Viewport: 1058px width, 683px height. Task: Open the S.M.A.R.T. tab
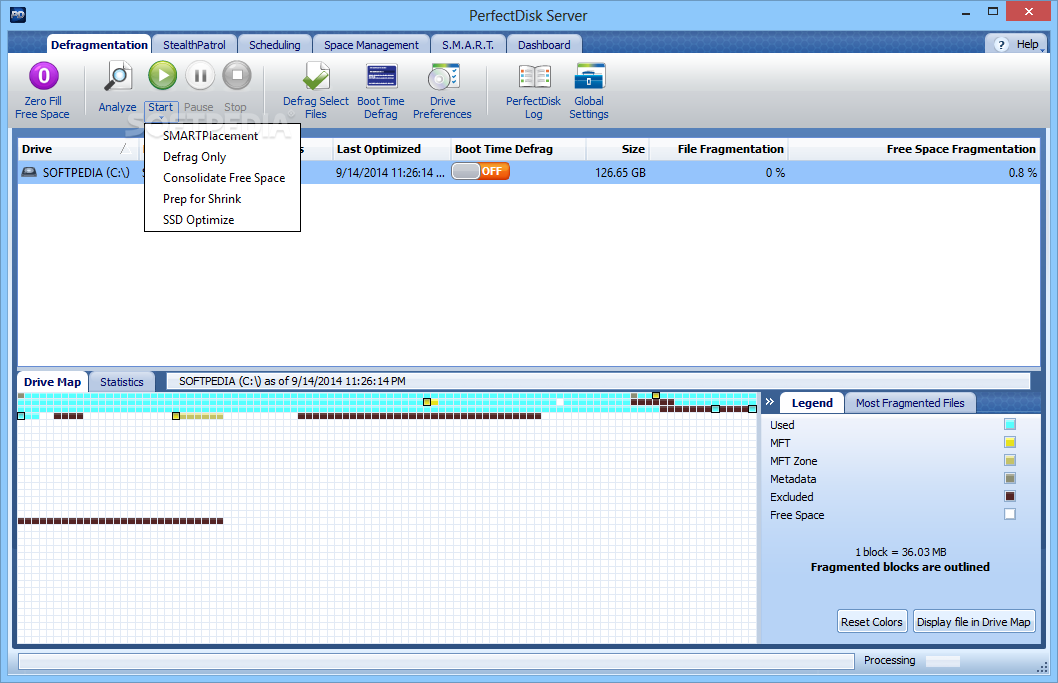coord(468,45)
